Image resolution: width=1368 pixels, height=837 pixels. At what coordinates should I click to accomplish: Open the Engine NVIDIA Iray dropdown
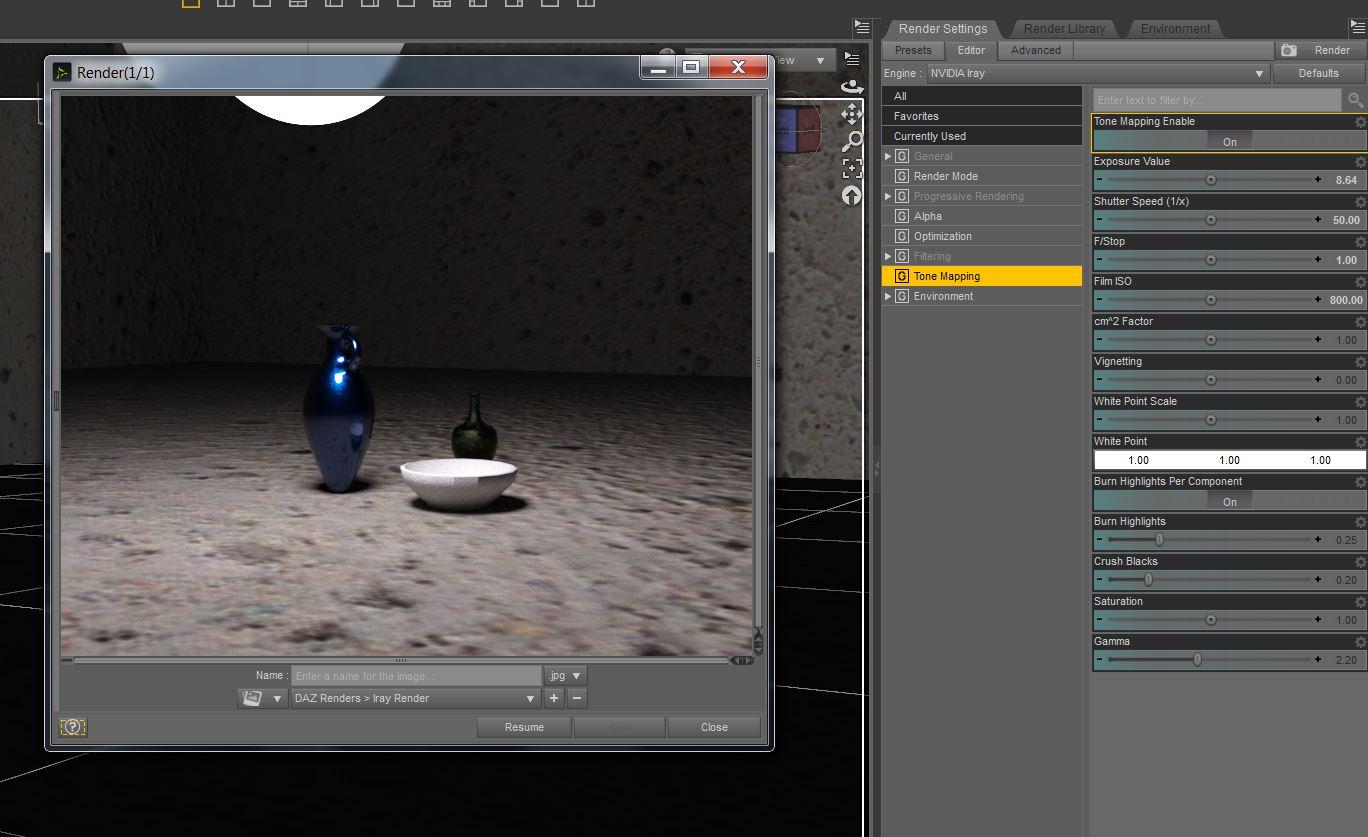click(x=1097, y=73)
